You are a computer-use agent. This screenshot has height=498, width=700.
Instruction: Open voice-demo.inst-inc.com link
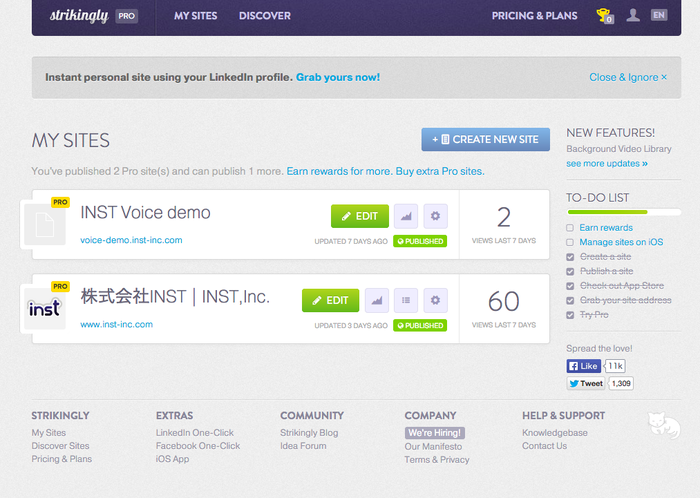pyautogui.click(x=131, y=240)
